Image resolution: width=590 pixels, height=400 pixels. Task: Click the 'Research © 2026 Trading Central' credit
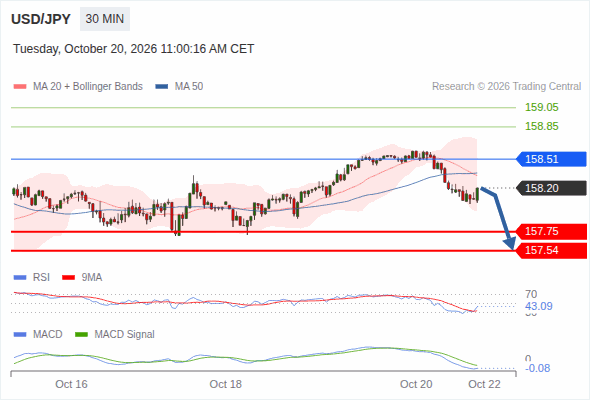[x=506, y=87]
